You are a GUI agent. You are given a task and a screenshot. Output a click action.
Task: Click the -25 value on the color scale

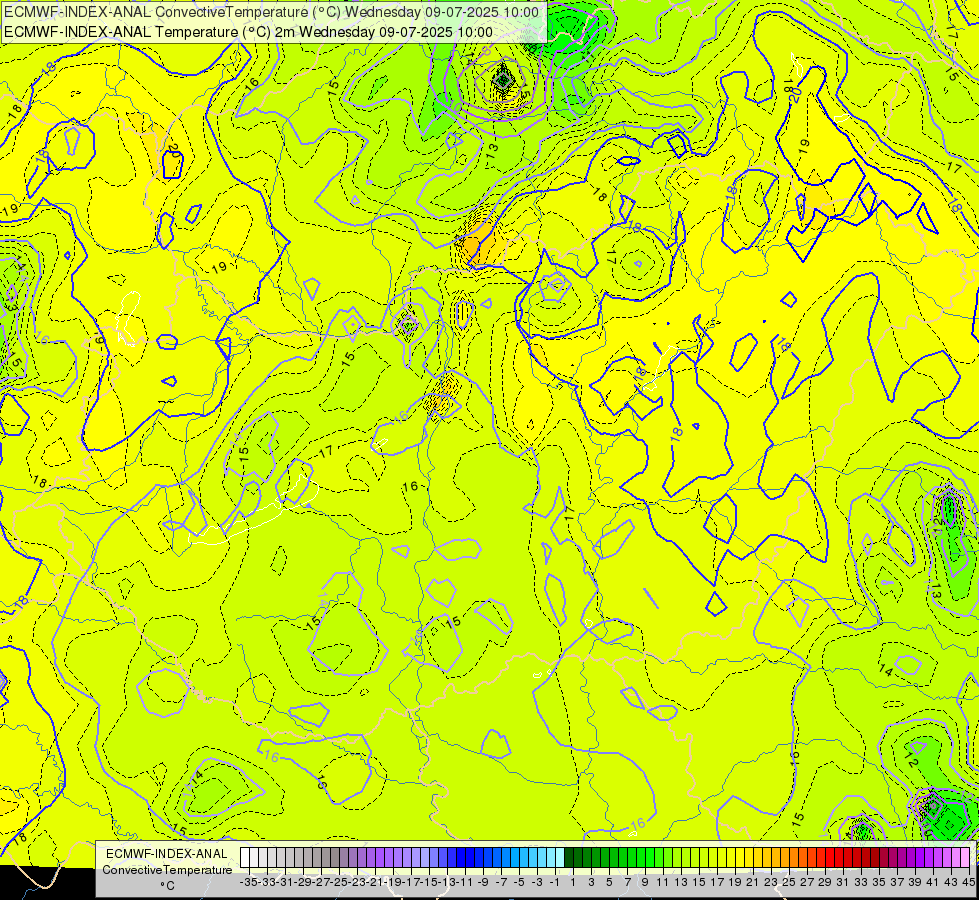(x=339, y=882)
